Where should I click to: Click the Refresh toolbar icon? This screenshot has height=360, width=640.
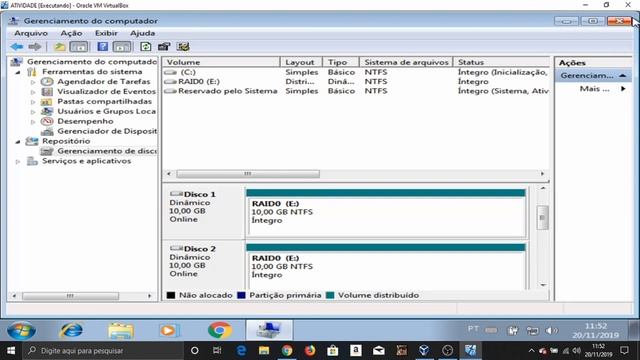[145, 47]
